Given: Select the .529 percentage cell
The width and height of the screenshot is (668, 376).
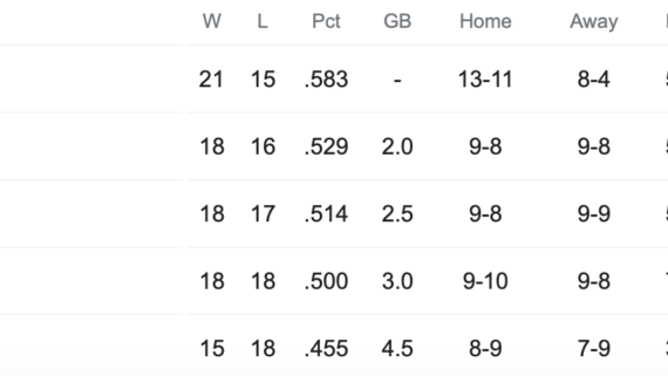Looking at the screenshot, I should 326,146.
